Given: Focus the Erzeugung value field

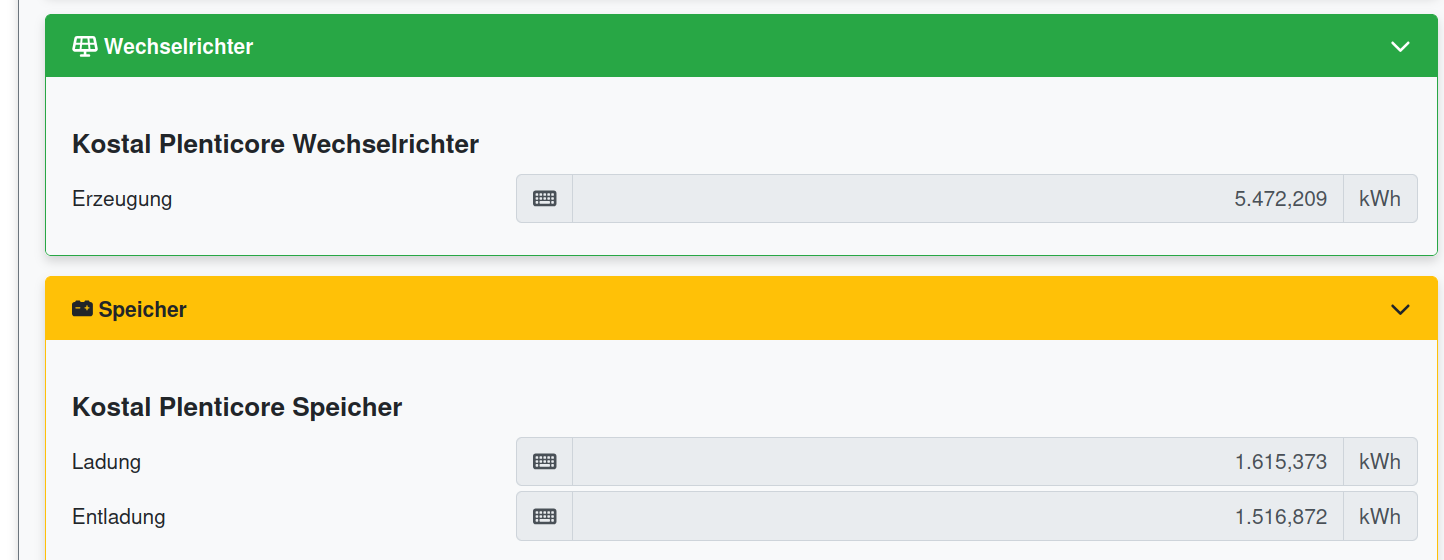Looking at the screenshot, I should tap(957, 198).
